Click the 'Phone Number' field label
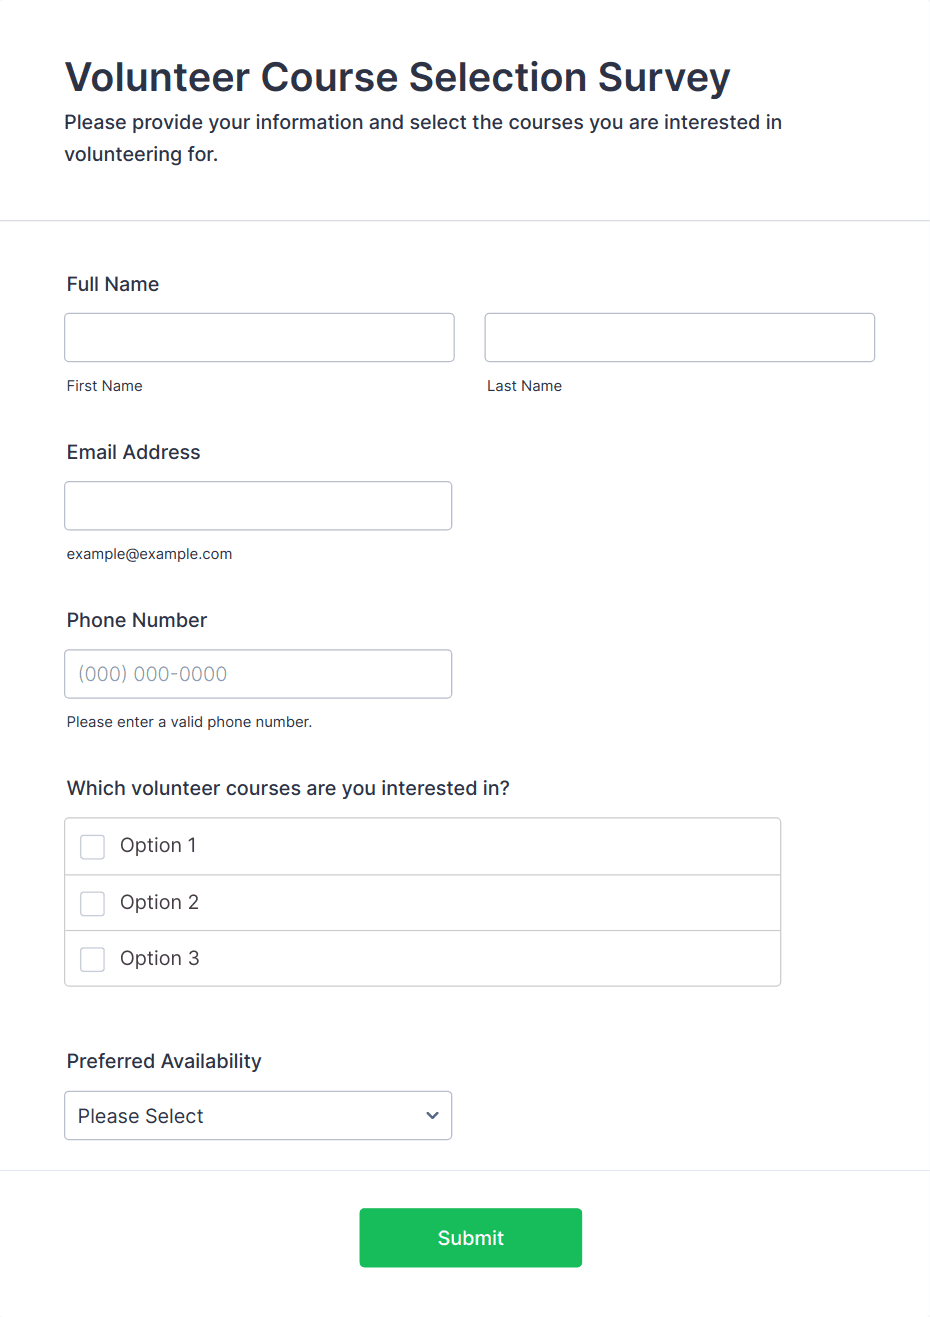The height and width of the screenshot is (1317, 930). click(137, 620)
